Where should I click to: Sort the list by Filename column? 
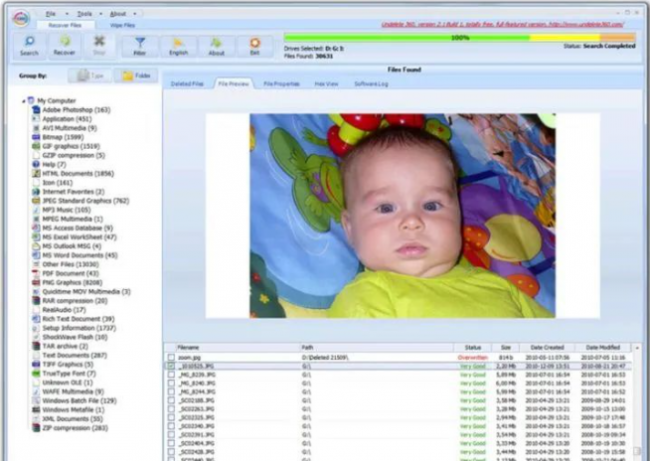coord(236,347)
